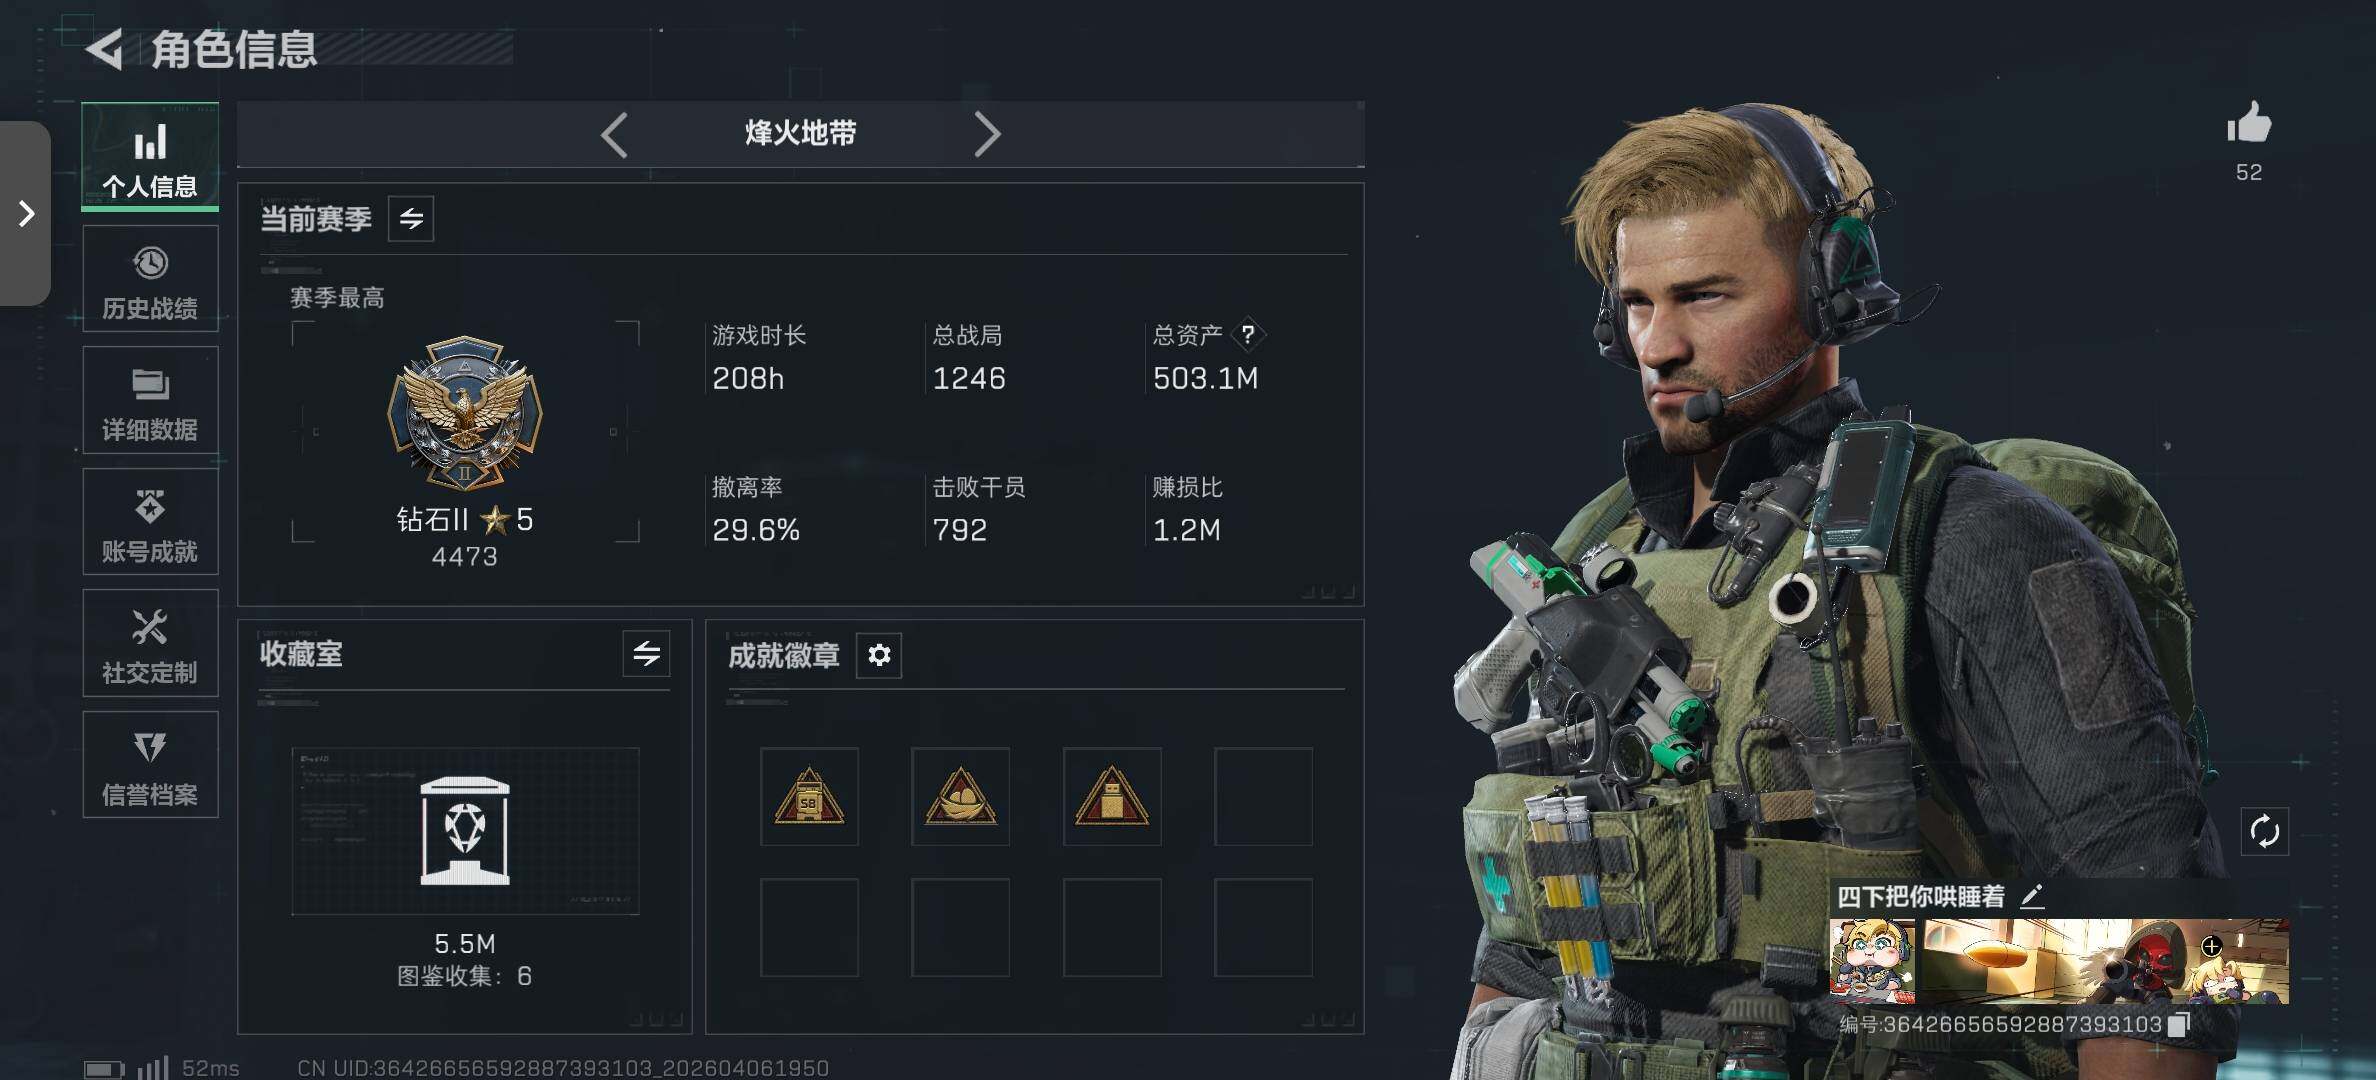The image size is (2376, 1080).
Task: Open achievement badge settings gear
Action: tap(879, 655)
